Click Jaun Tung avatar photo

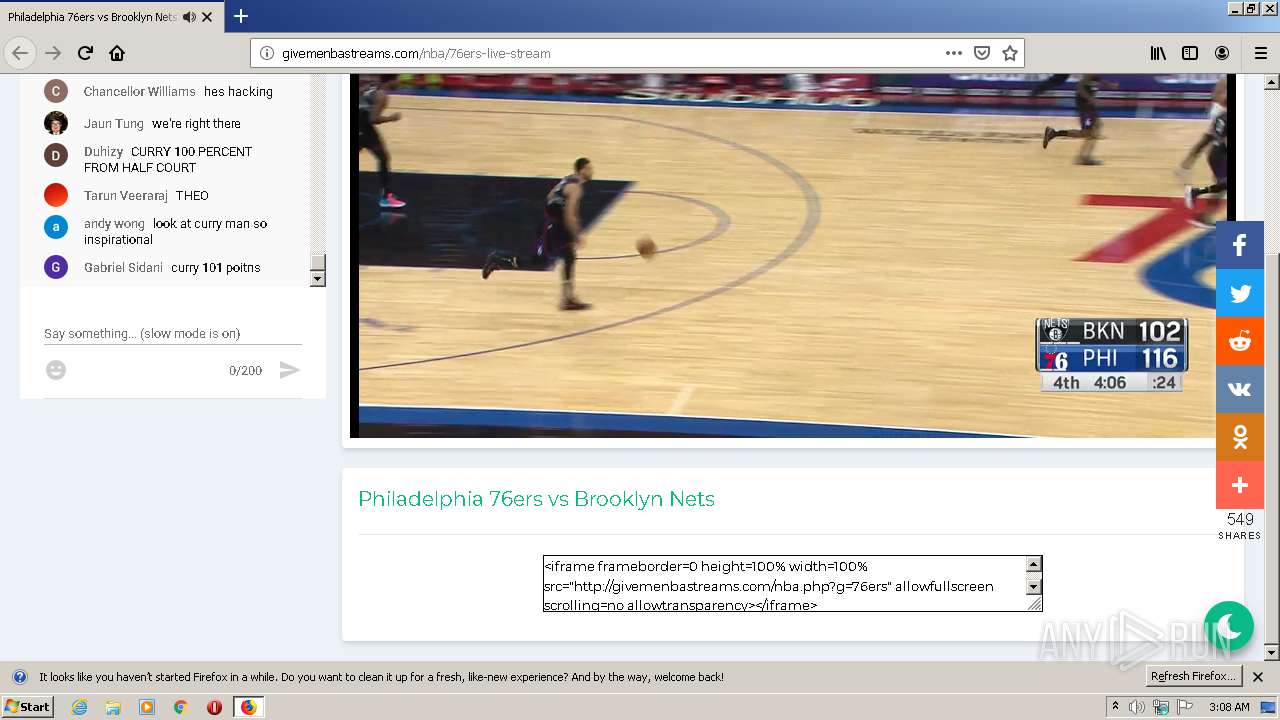(56, 123)
